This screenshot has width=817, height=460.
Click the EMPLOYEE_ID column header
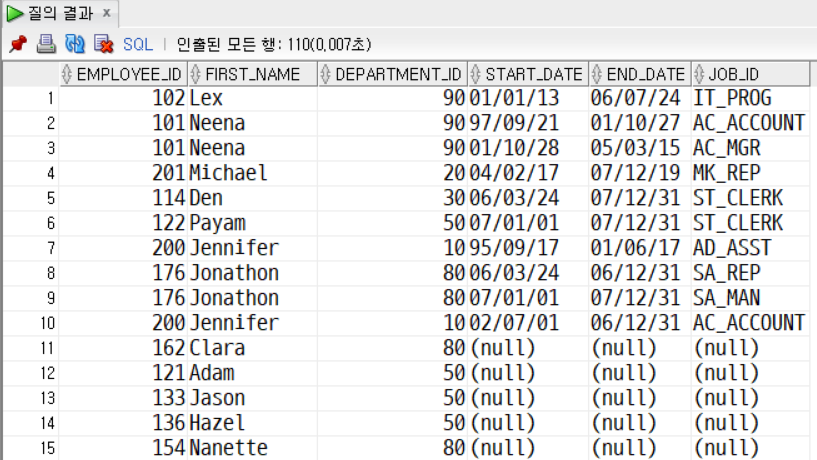pos(123,74)
